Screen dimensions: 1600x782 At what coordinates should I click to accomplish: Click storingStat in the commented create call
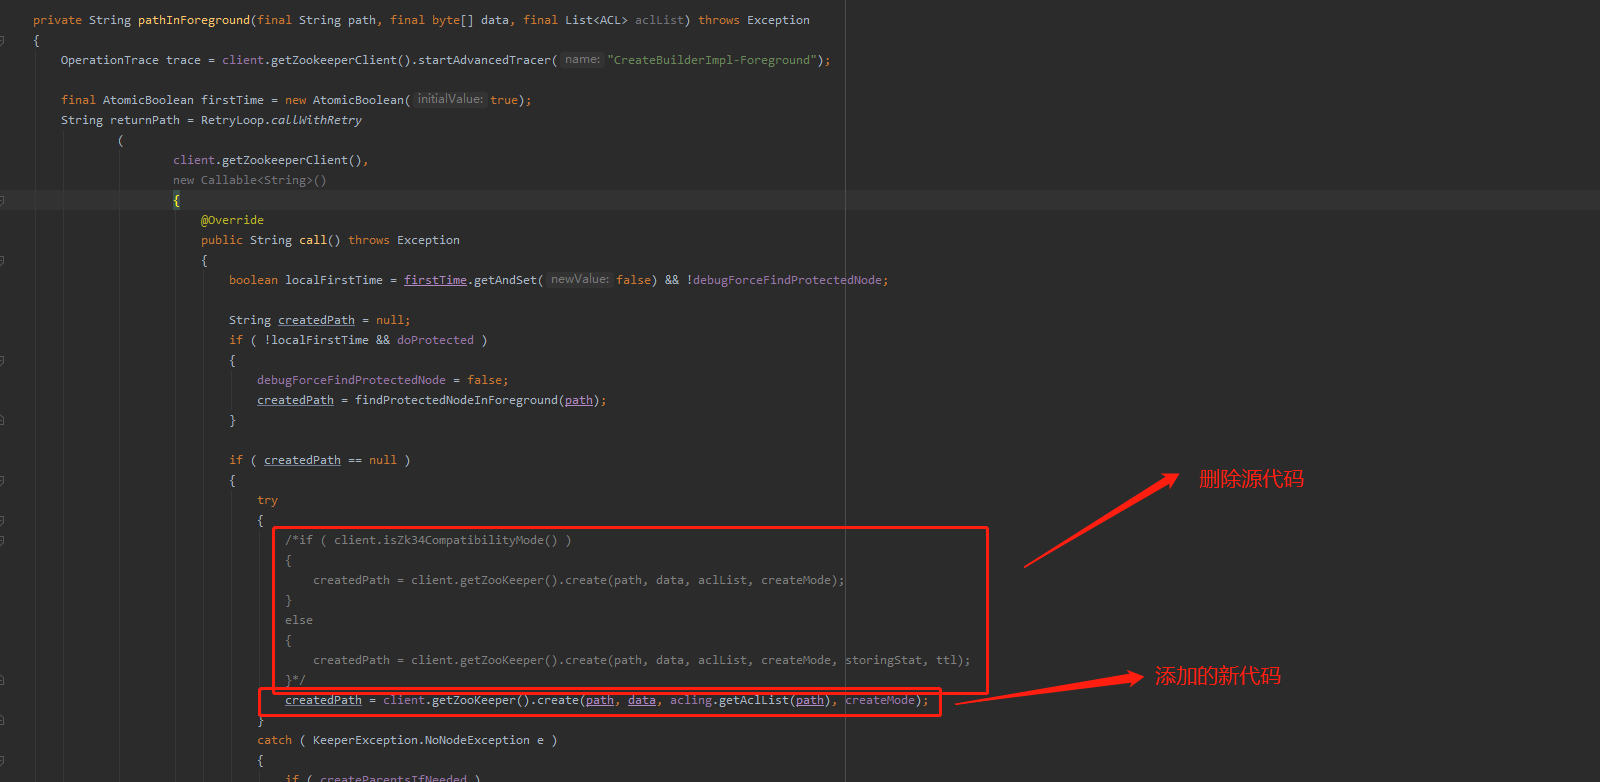883,660
